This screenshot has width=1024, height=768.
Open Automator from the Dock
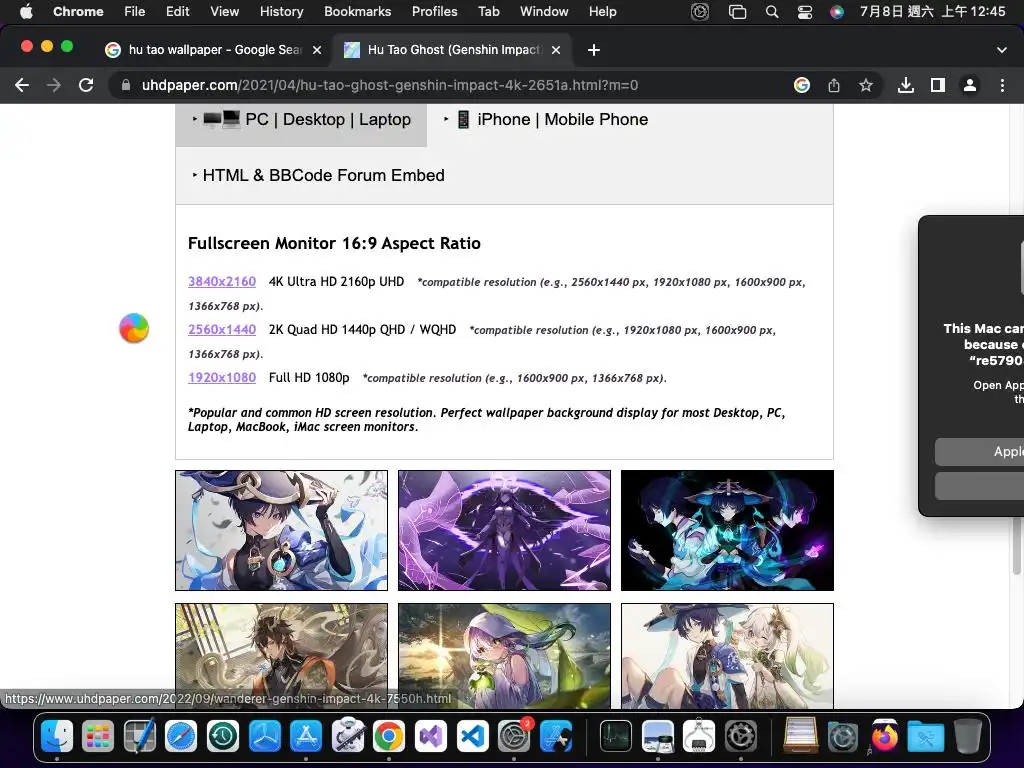click(x=347, y=736)
